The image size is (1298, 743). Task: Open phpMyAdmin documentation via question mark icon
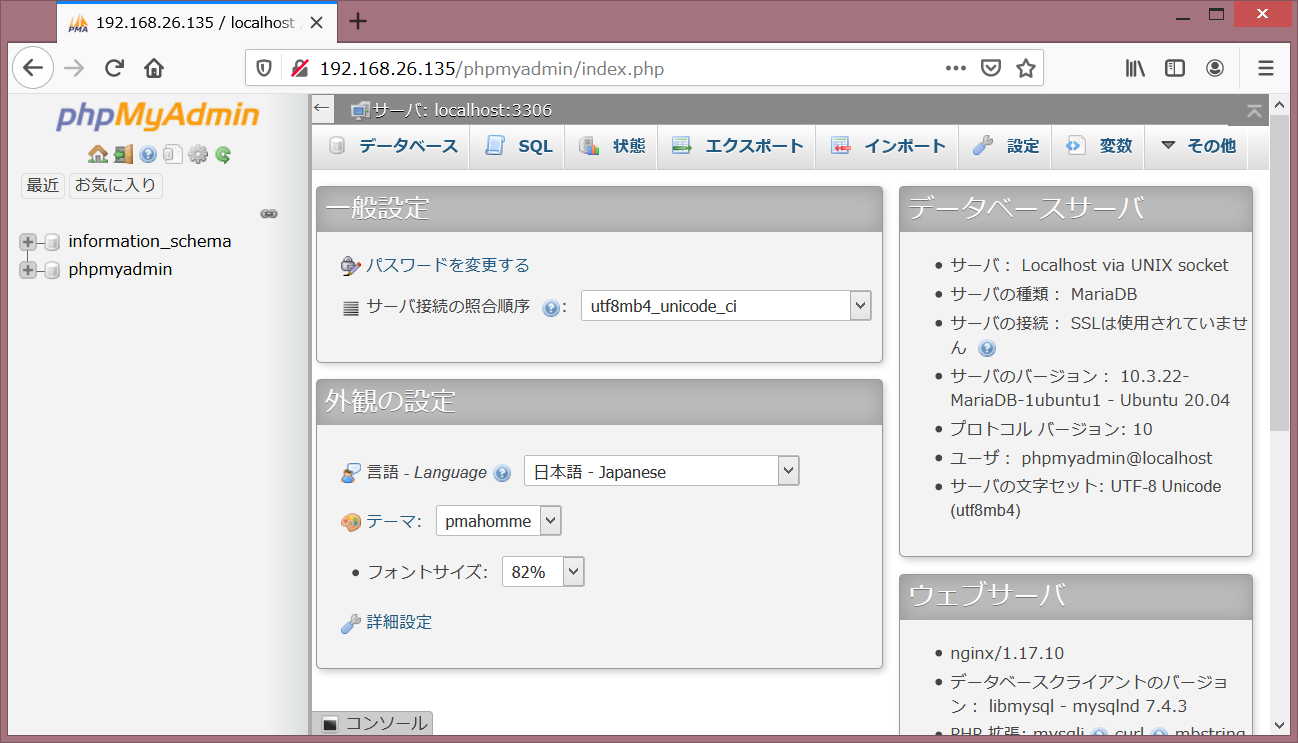click(148, 154)
